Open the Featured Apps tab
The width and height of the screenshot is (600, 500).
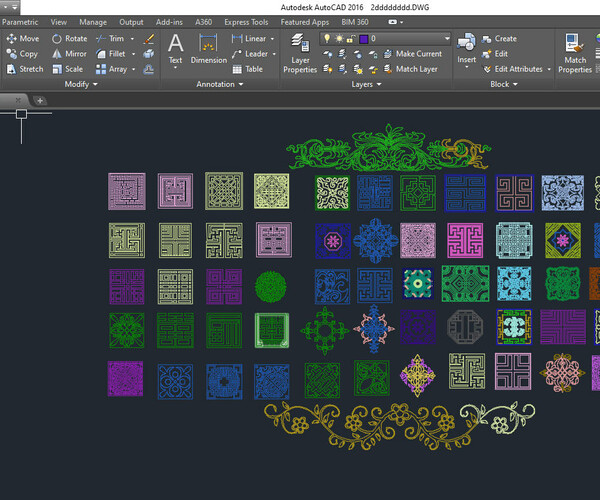click(305, 22)
